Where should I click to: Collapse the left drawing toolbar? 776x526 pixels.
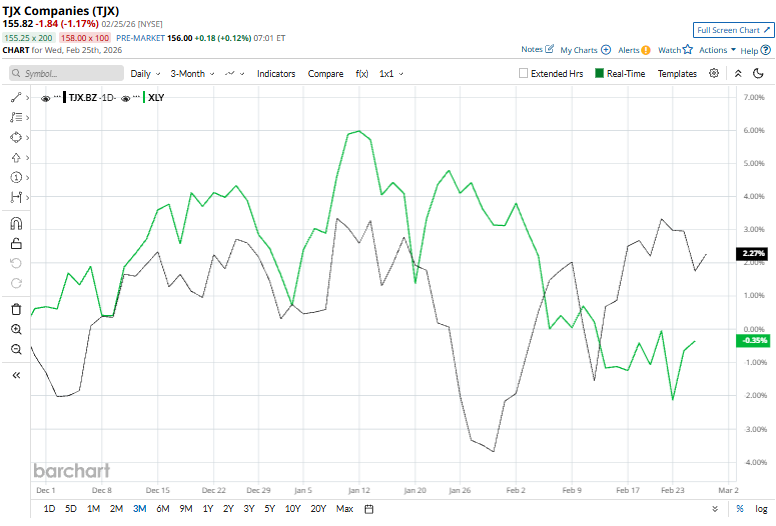tap(16, 375)
